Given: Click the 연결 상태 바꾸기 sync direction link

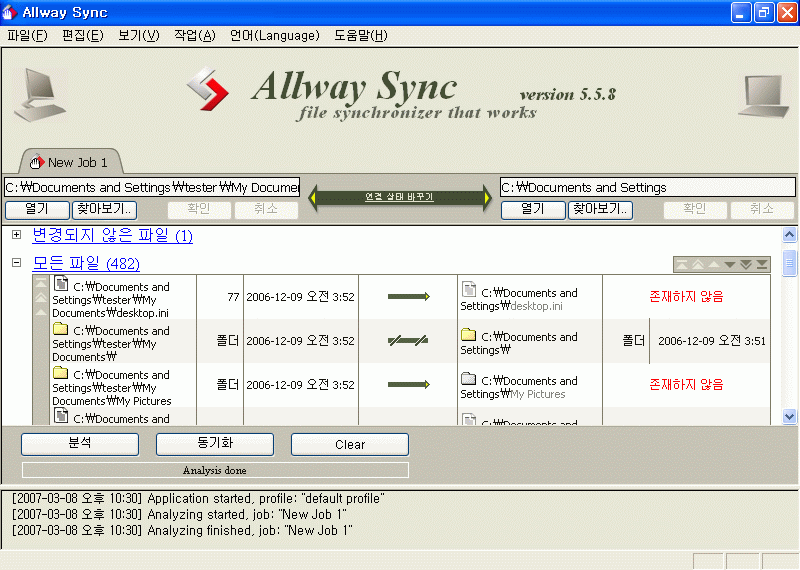Looking at the screenshot, I should [399, 197].
